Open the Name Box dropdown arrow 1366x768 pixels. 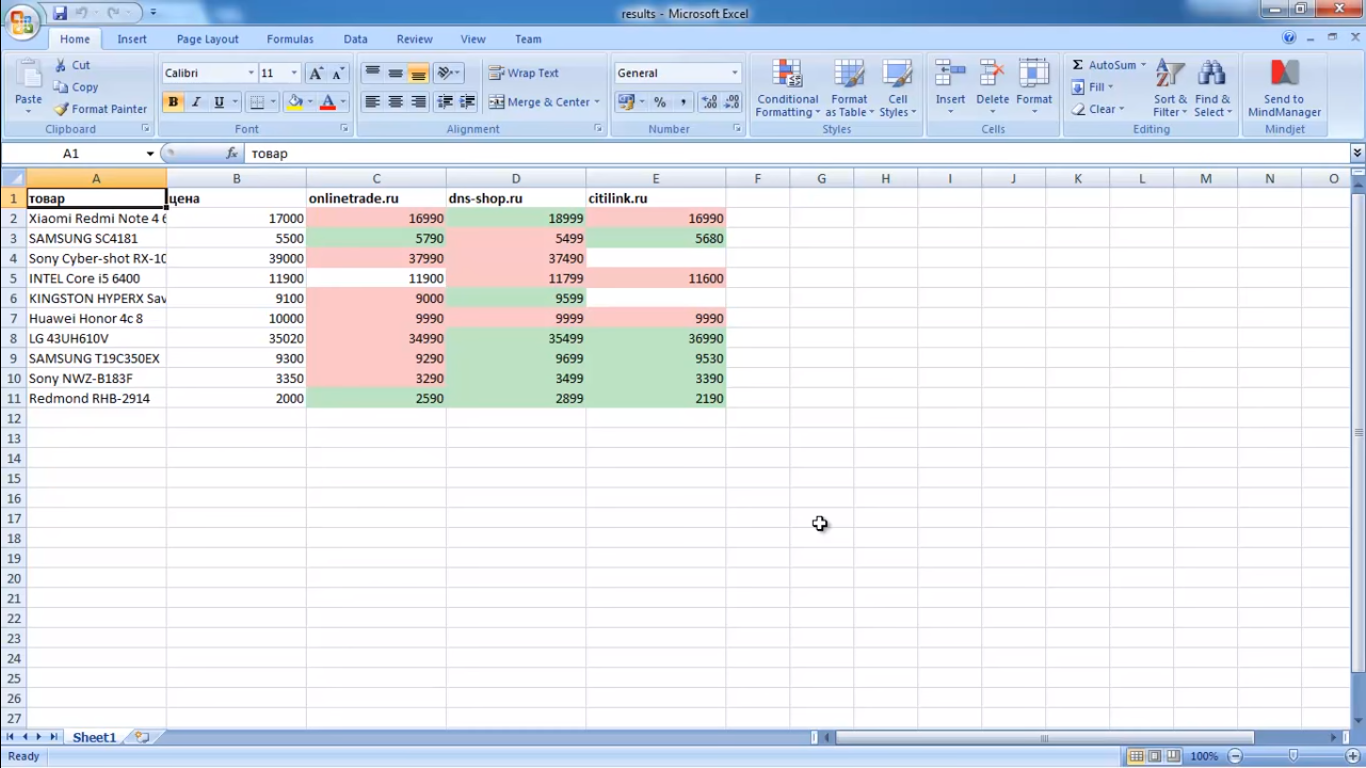150,154
